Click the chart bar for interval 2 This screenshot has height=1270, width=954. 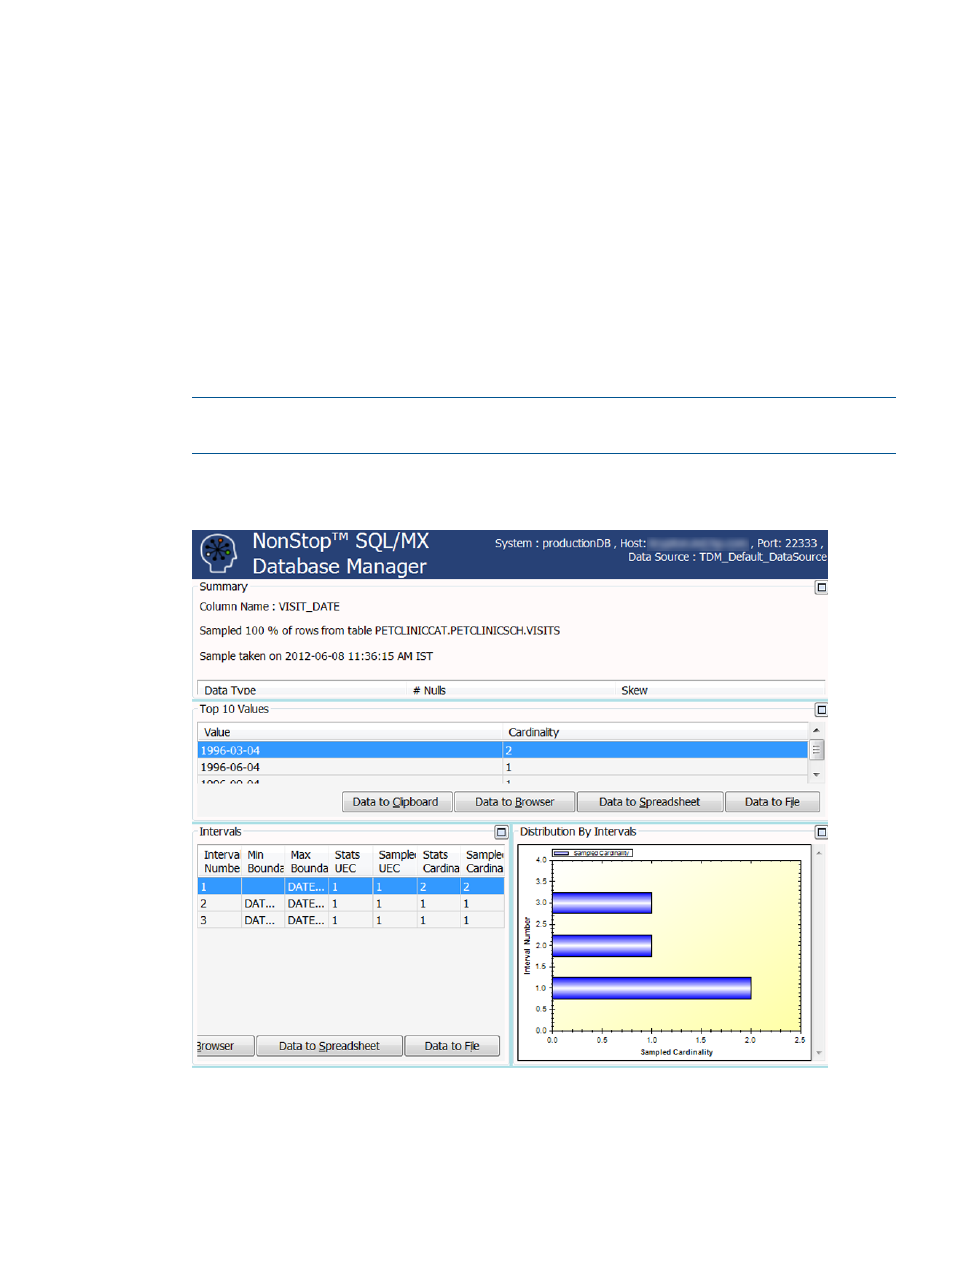pyautogui.click(x=602, y=945)
